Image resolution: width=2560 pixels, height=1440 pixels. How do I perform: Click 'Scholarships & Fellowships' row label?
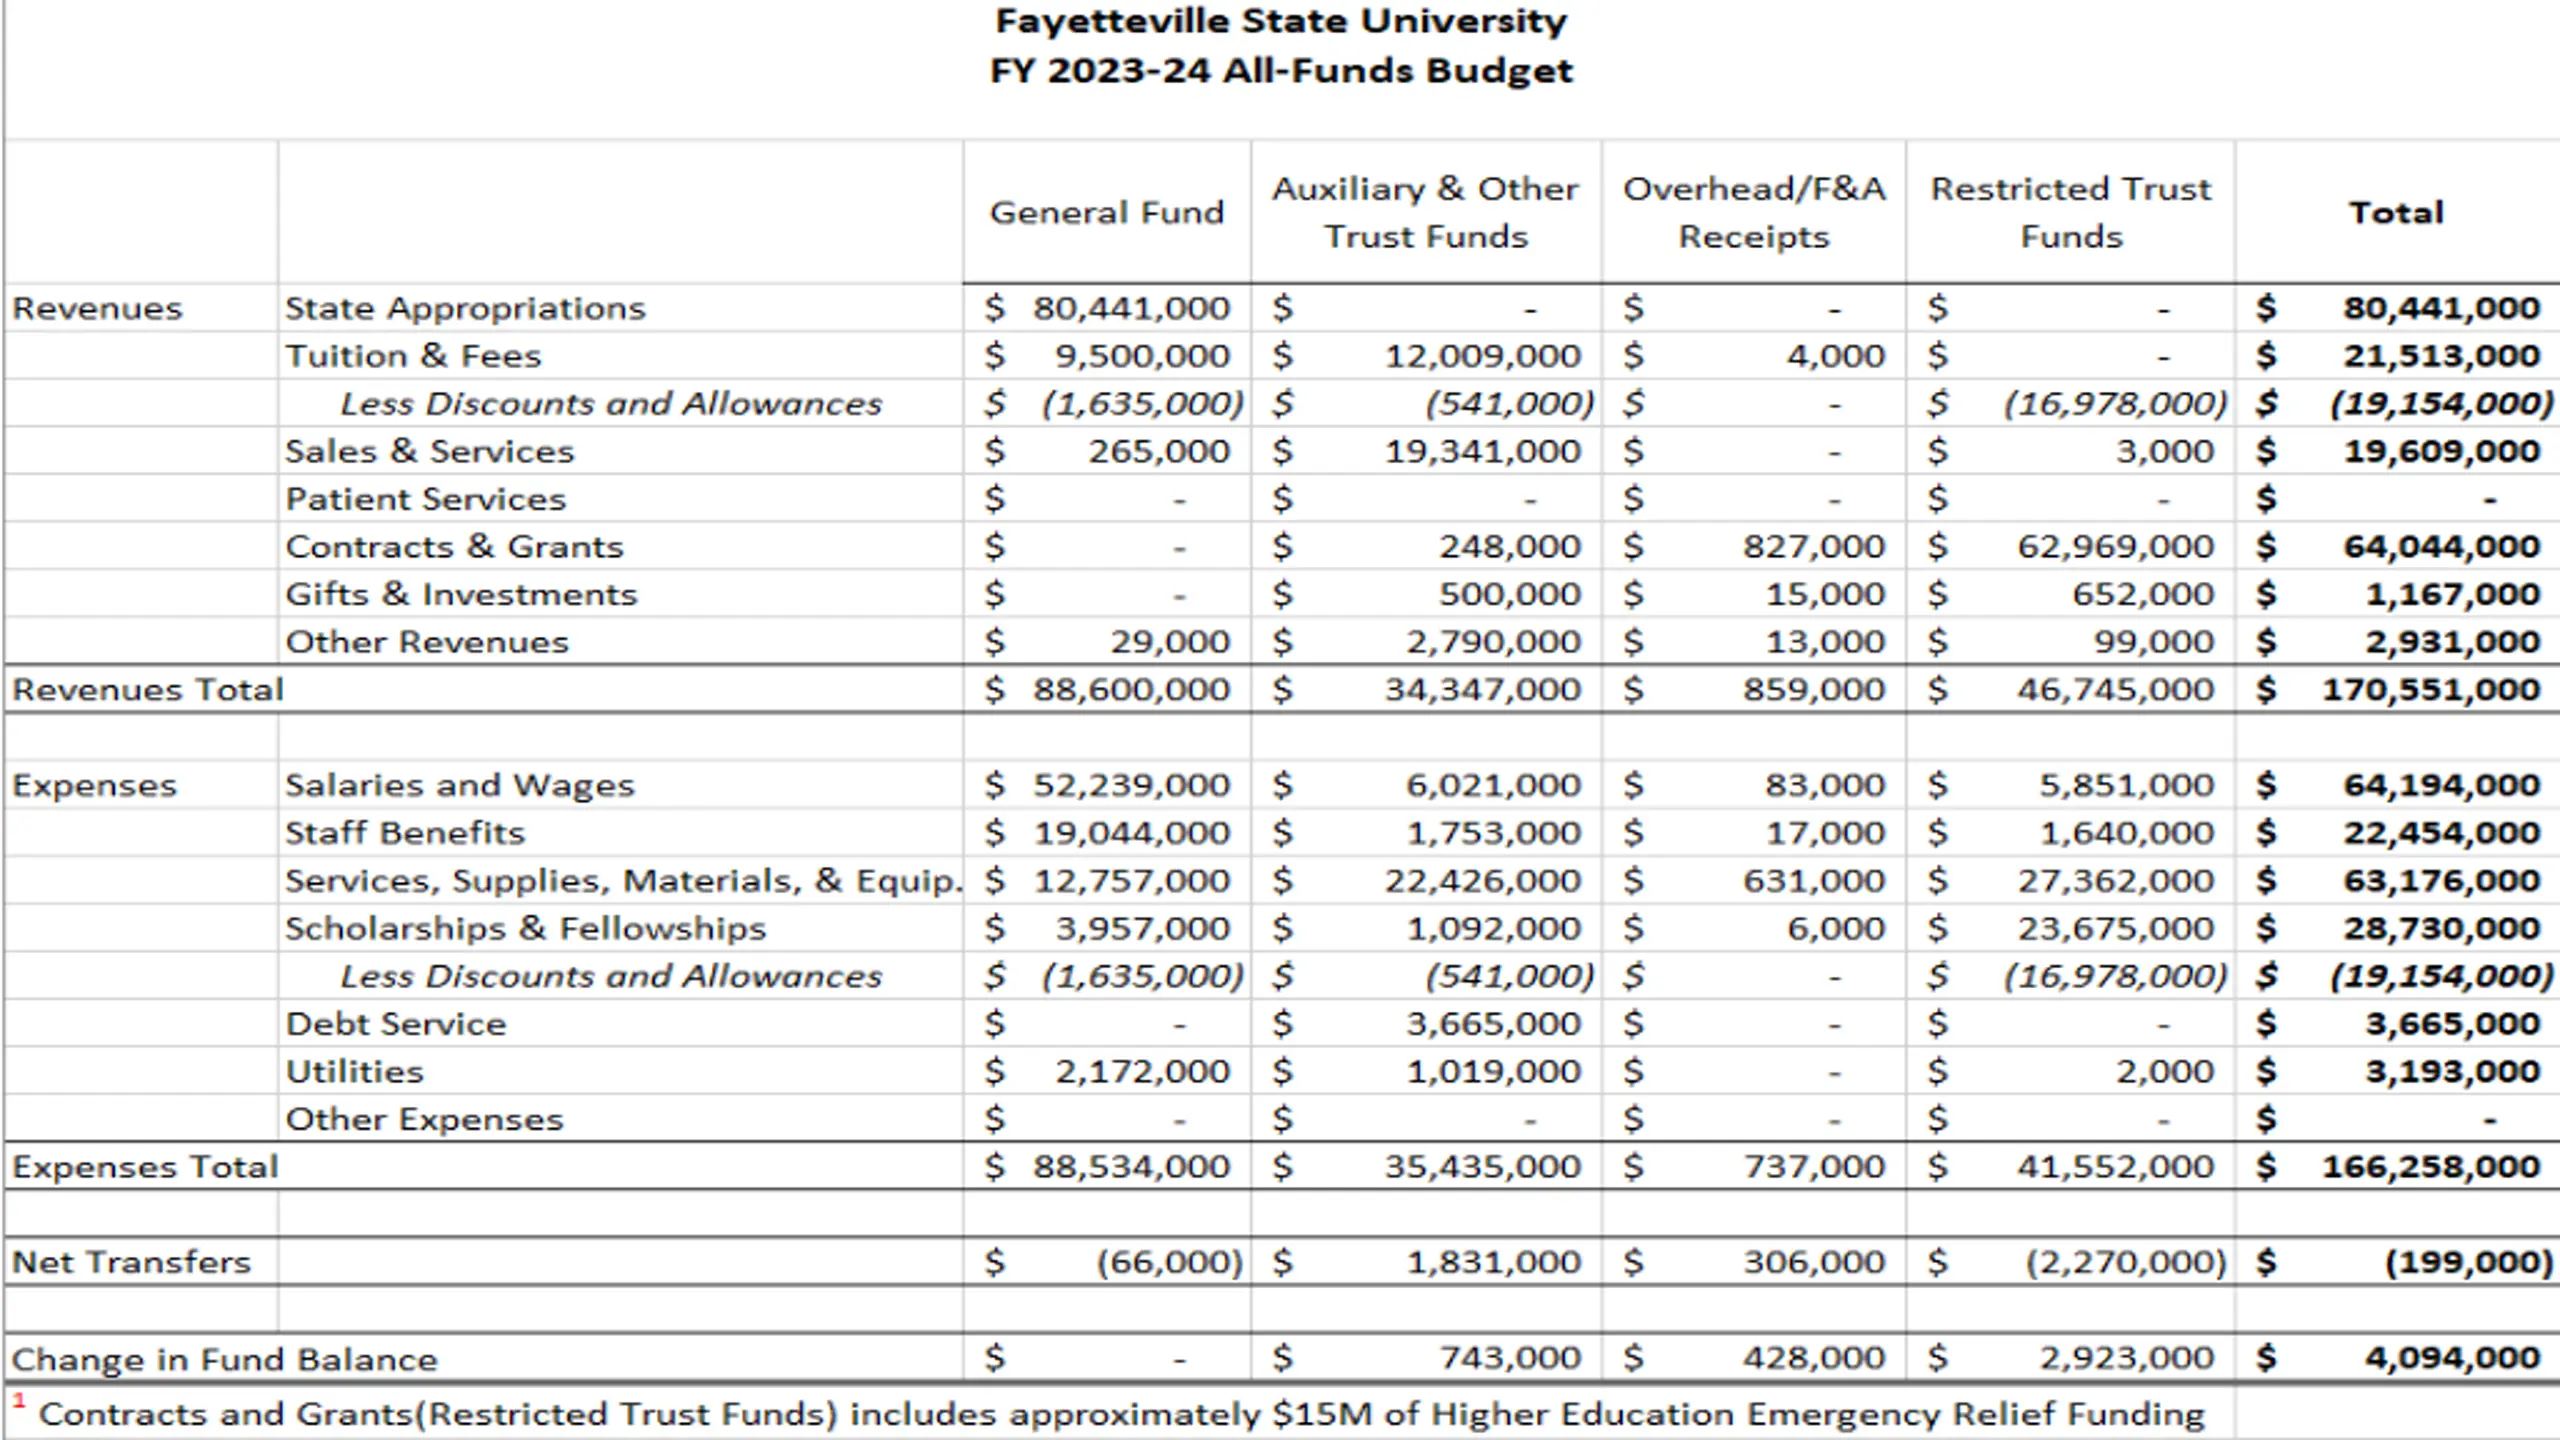[526, 929]
